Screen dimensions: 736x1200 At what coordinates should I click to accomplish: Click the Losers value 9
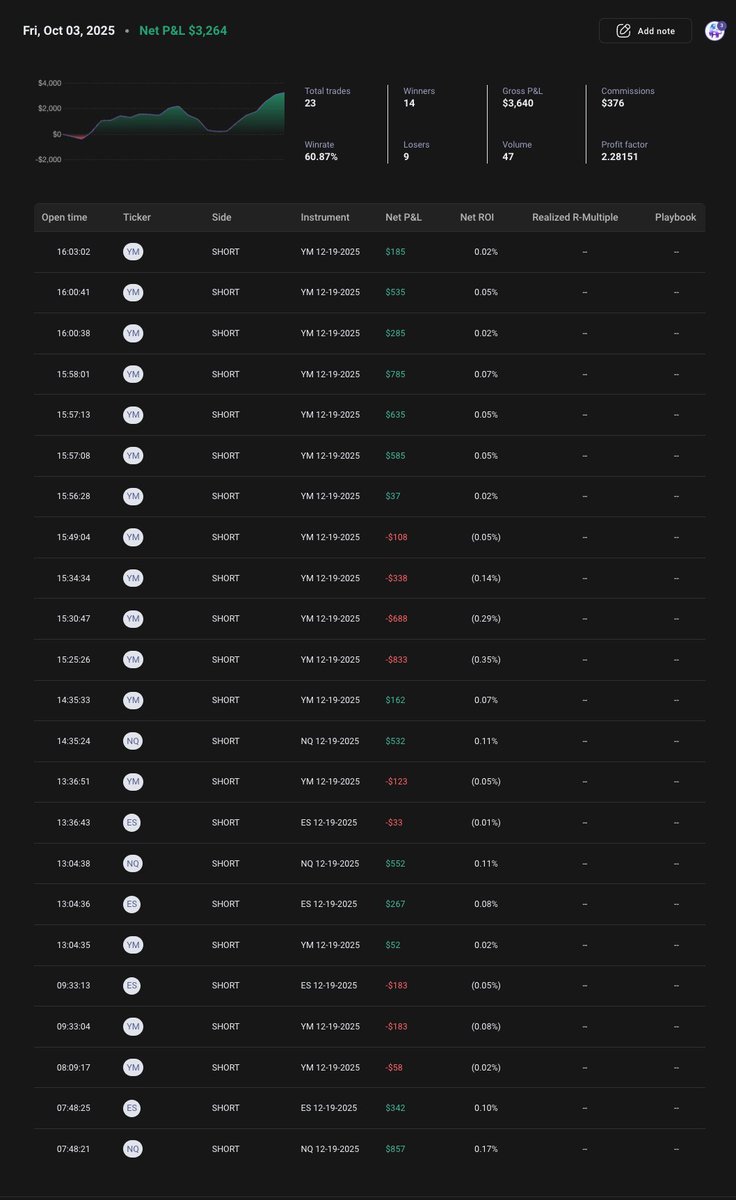click(406, 157)
